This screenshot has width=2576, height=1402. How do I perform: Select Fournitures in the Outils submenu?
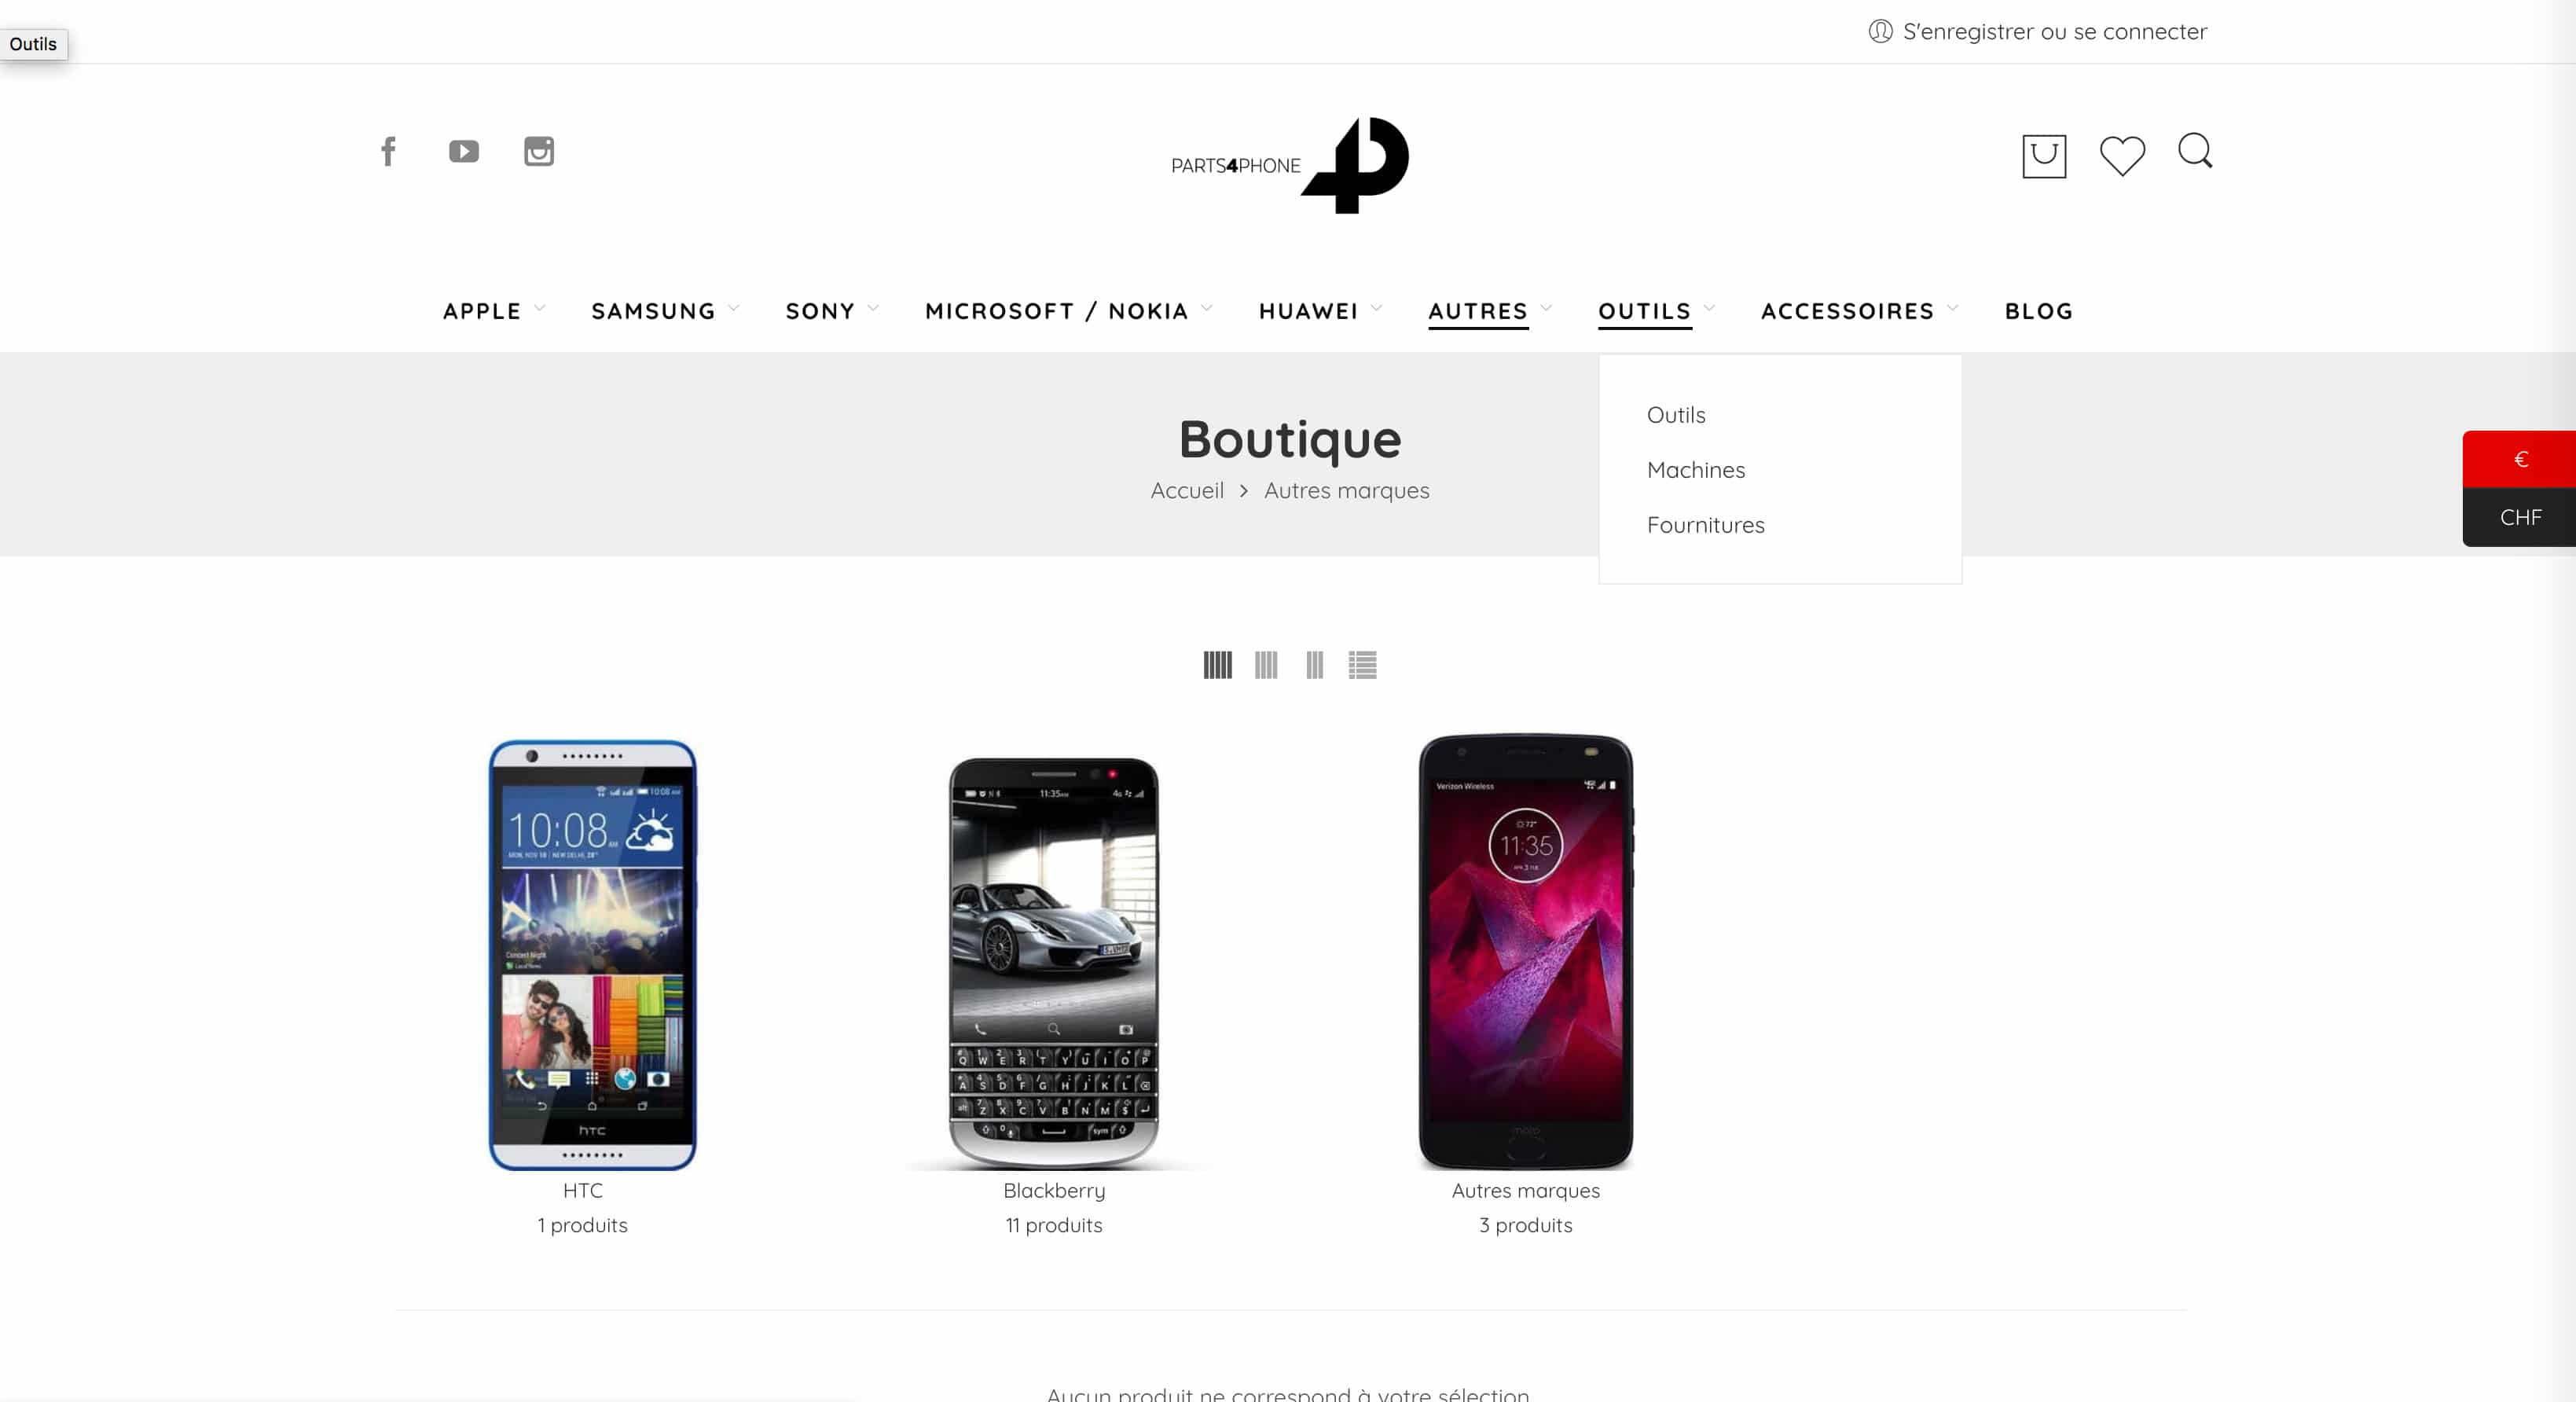coord(1706,525)
